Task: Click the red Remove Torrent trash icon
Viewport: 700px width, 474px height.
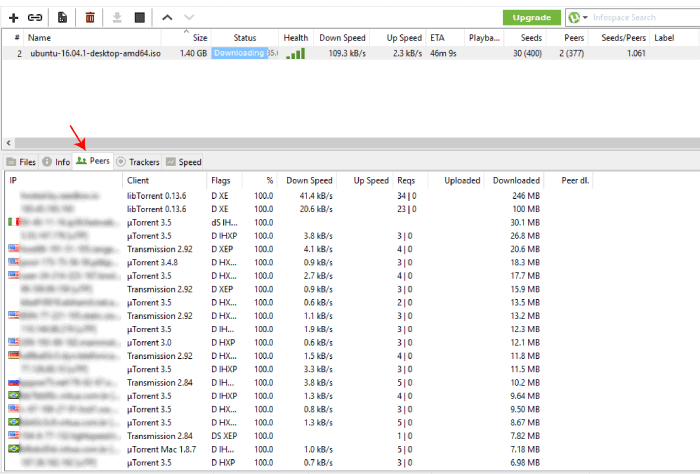Action: 90,17
